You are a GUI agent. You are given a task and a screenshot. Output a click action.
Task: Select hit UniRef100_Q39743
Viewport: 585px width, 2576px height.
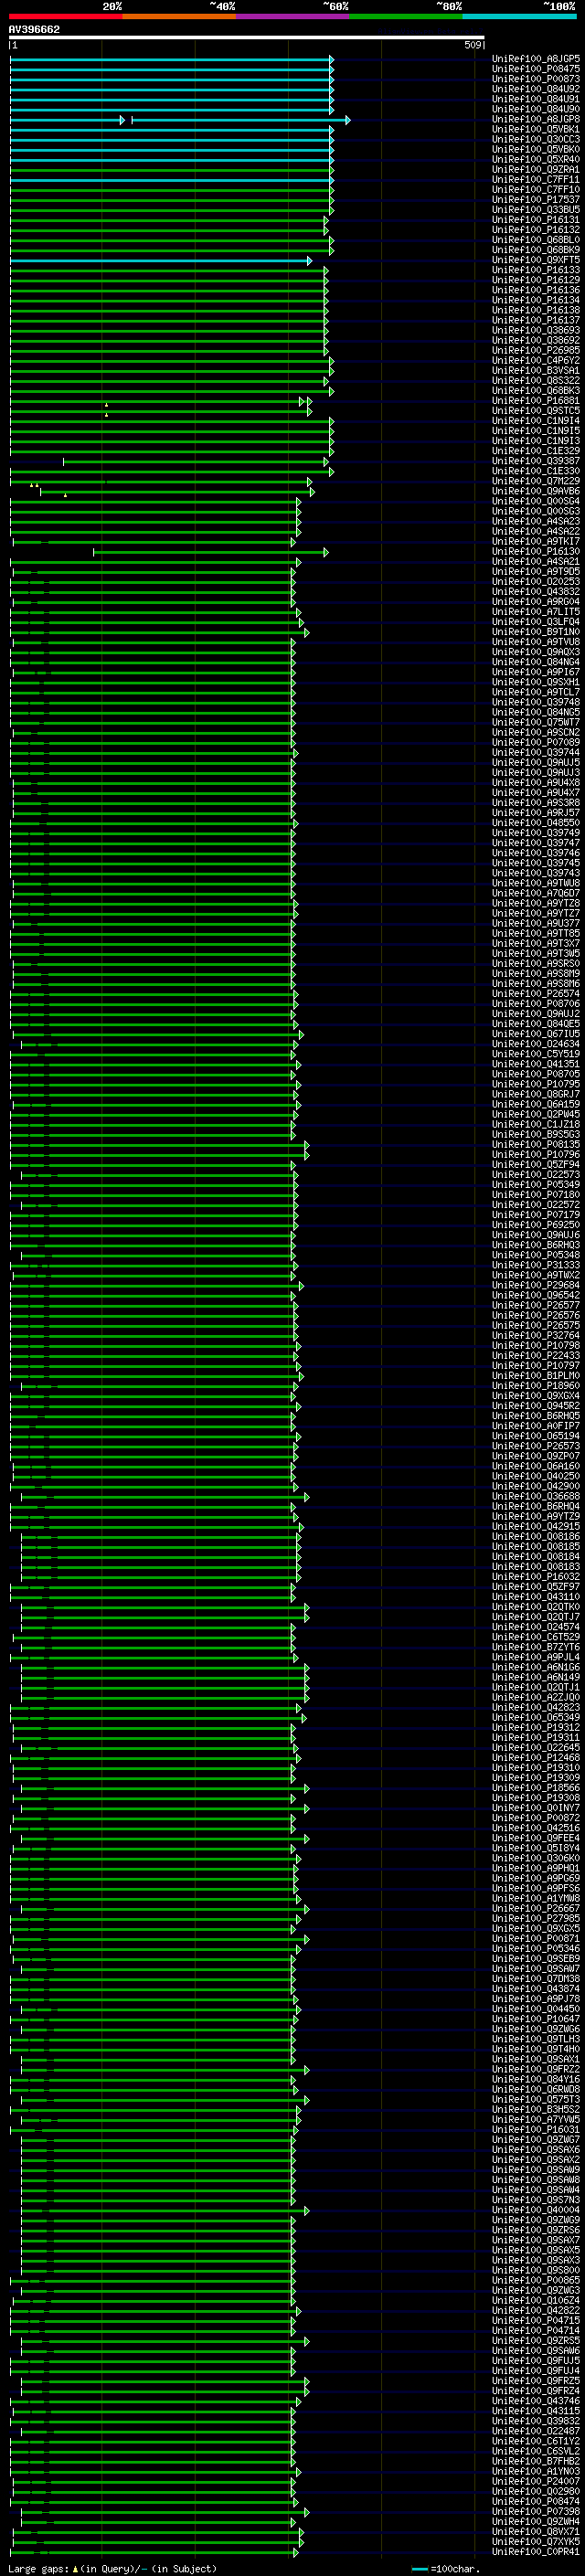pyautogui.click(x=536, y=873)
